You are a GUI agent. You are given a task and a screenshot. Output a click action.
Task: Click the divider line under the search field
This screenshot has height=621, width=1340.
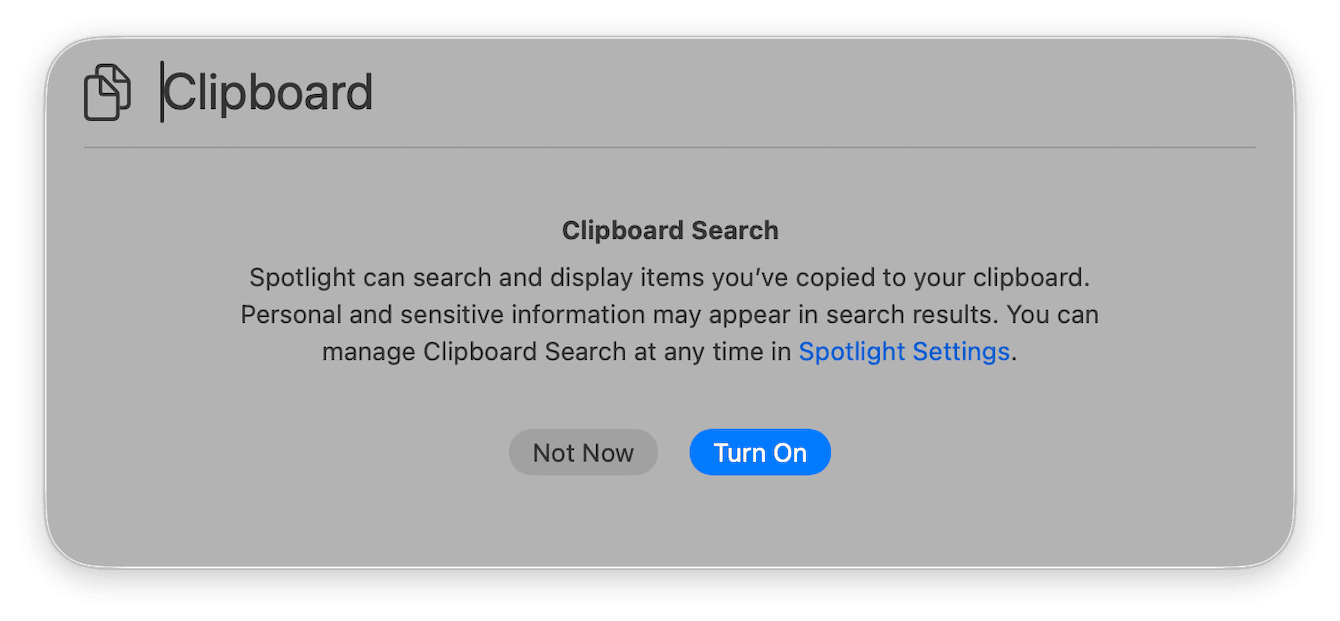click(x=669, y=148)
